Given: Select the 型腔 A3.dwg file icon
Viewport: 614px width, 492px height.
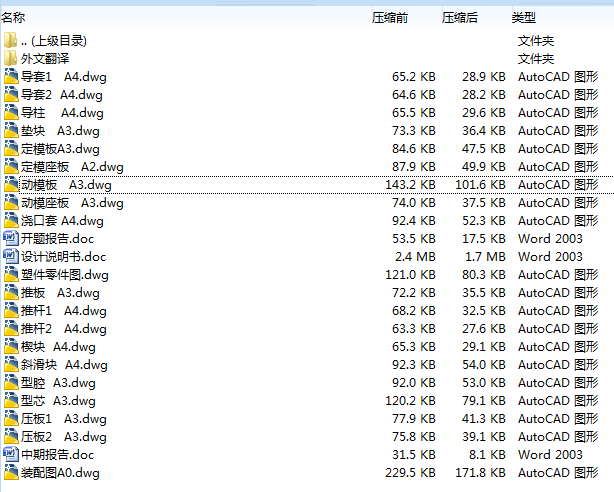Looking at the screenshot, I should coord(11,383).
